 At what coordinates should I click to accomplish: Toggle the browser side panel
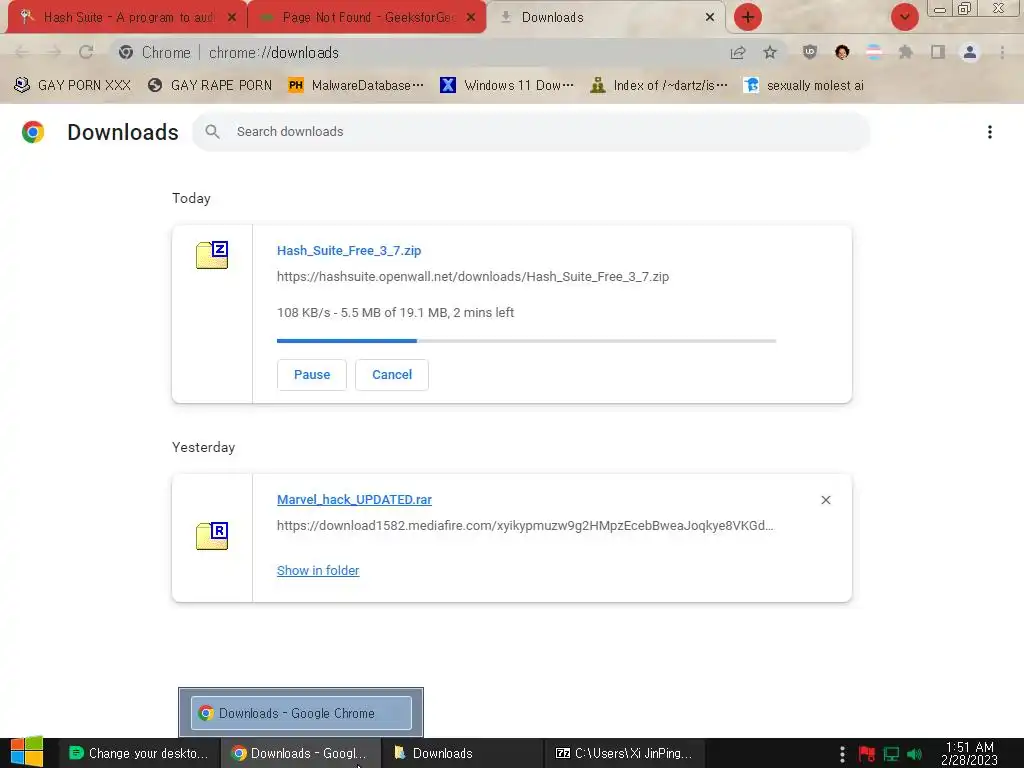point(938,52)
